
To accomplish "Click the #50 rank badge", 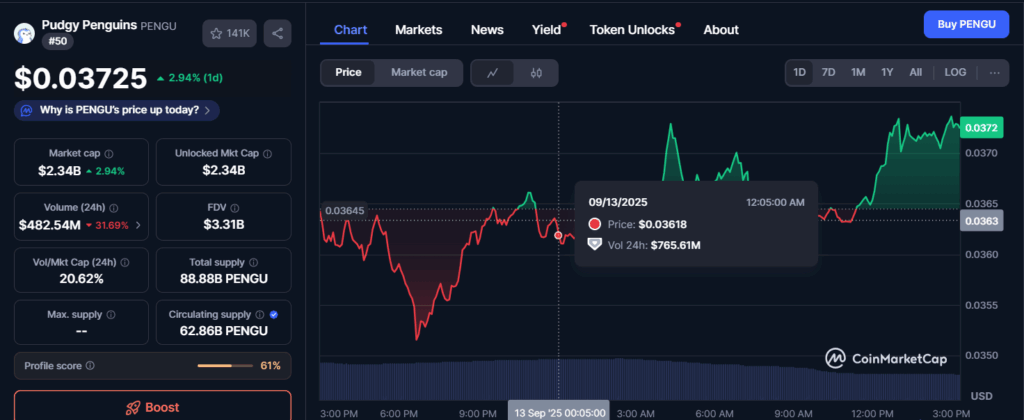I will pos(58,42).
